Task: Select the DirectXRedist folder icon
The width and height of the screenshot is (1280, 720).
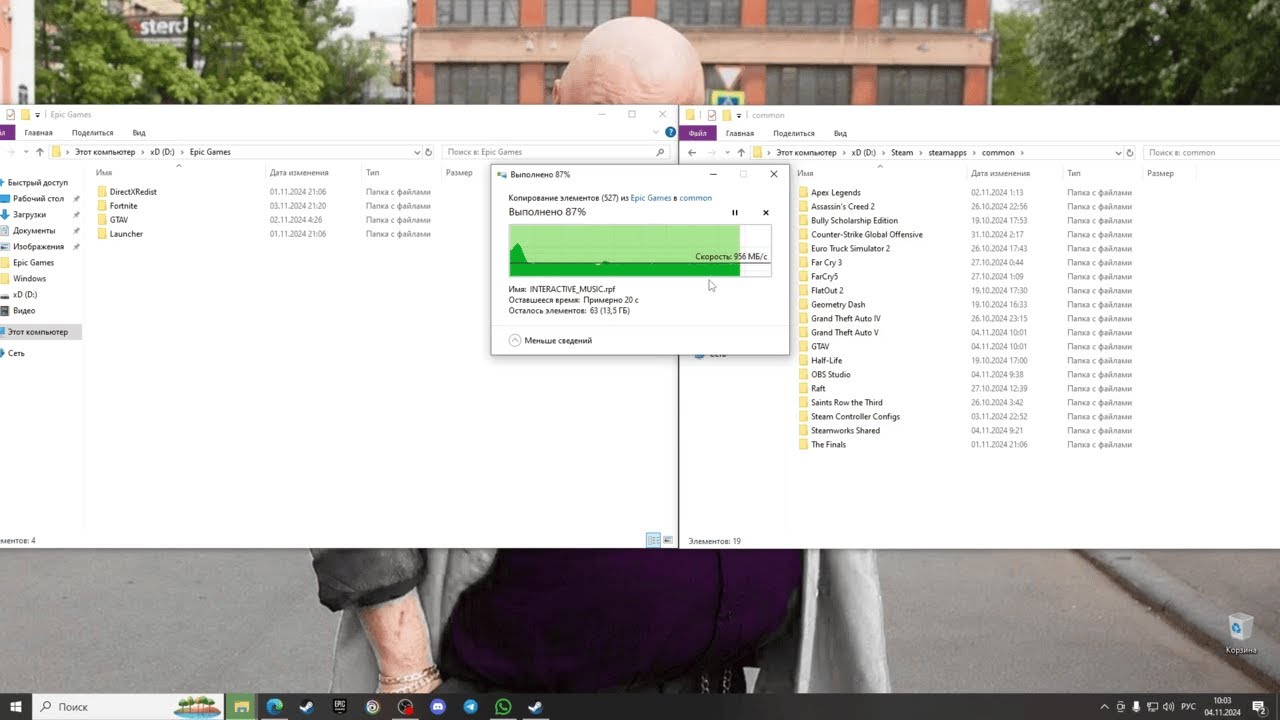Action: point(102,192)
